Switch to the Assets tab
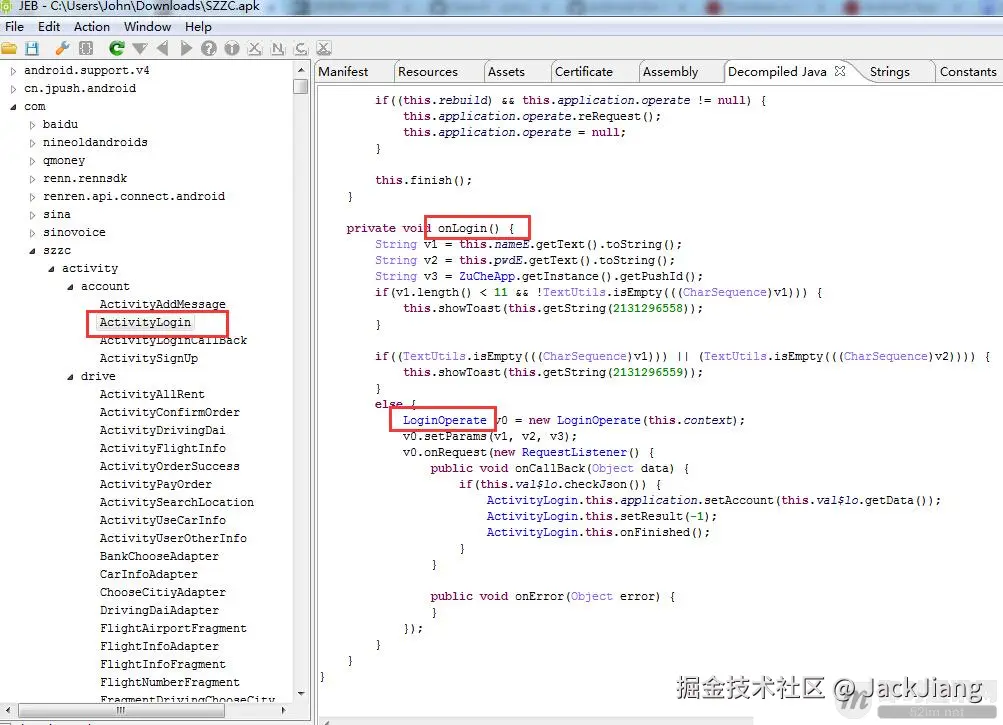This screenshot has height=725, width=1003. [506, 72]
